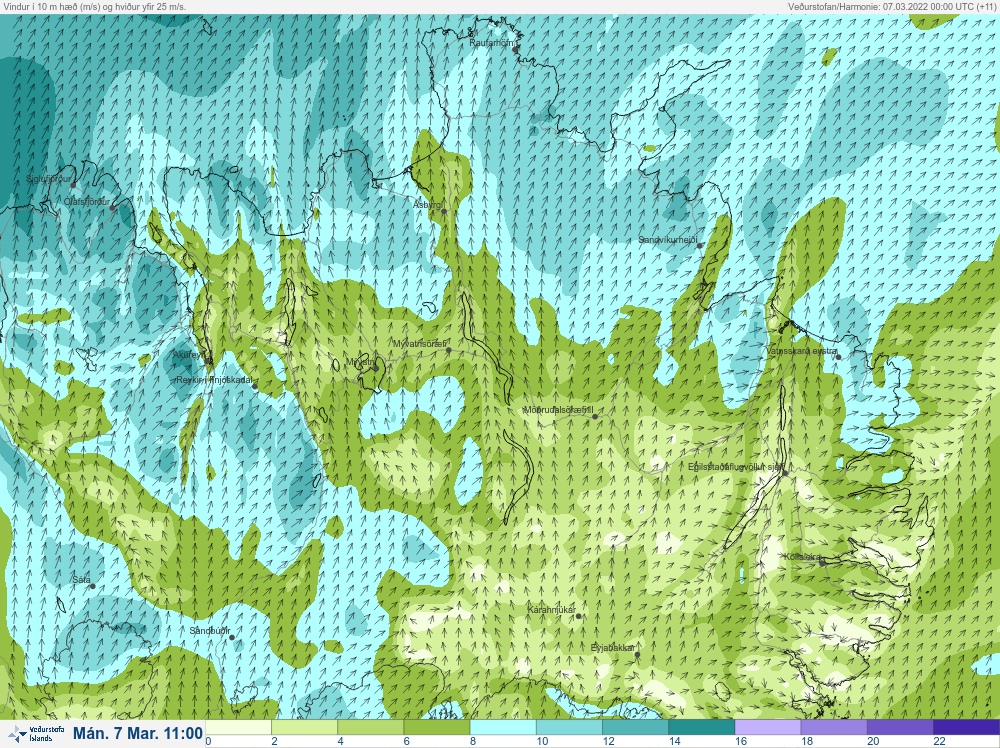Click the 'Mán. 7 Mar. 11:00' date label
Screen dimensions: 1000x748
click(x=138, y=733)
